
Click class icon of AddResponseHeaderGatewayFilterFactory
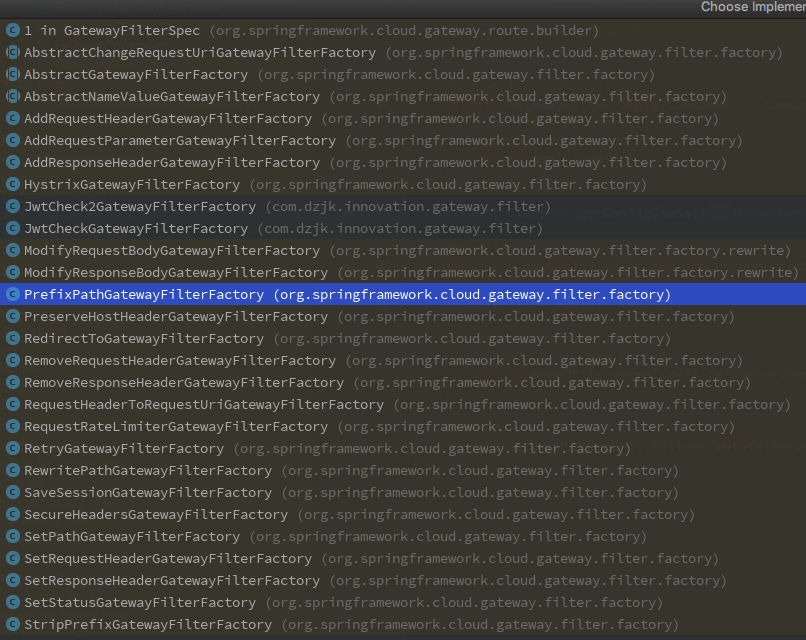click(x=13, y=162)
